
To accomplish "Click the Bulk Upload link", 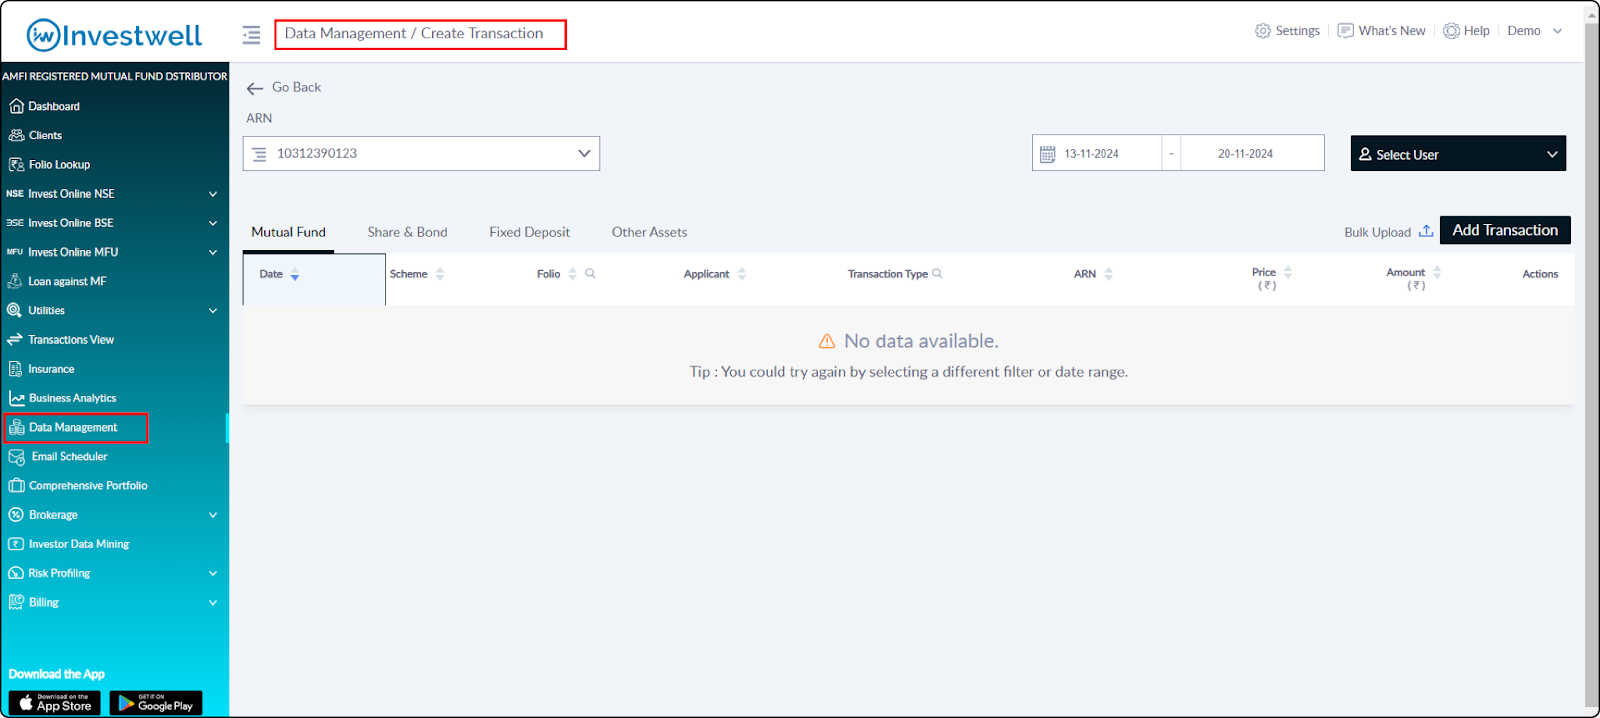I will tap(1377, 232).
